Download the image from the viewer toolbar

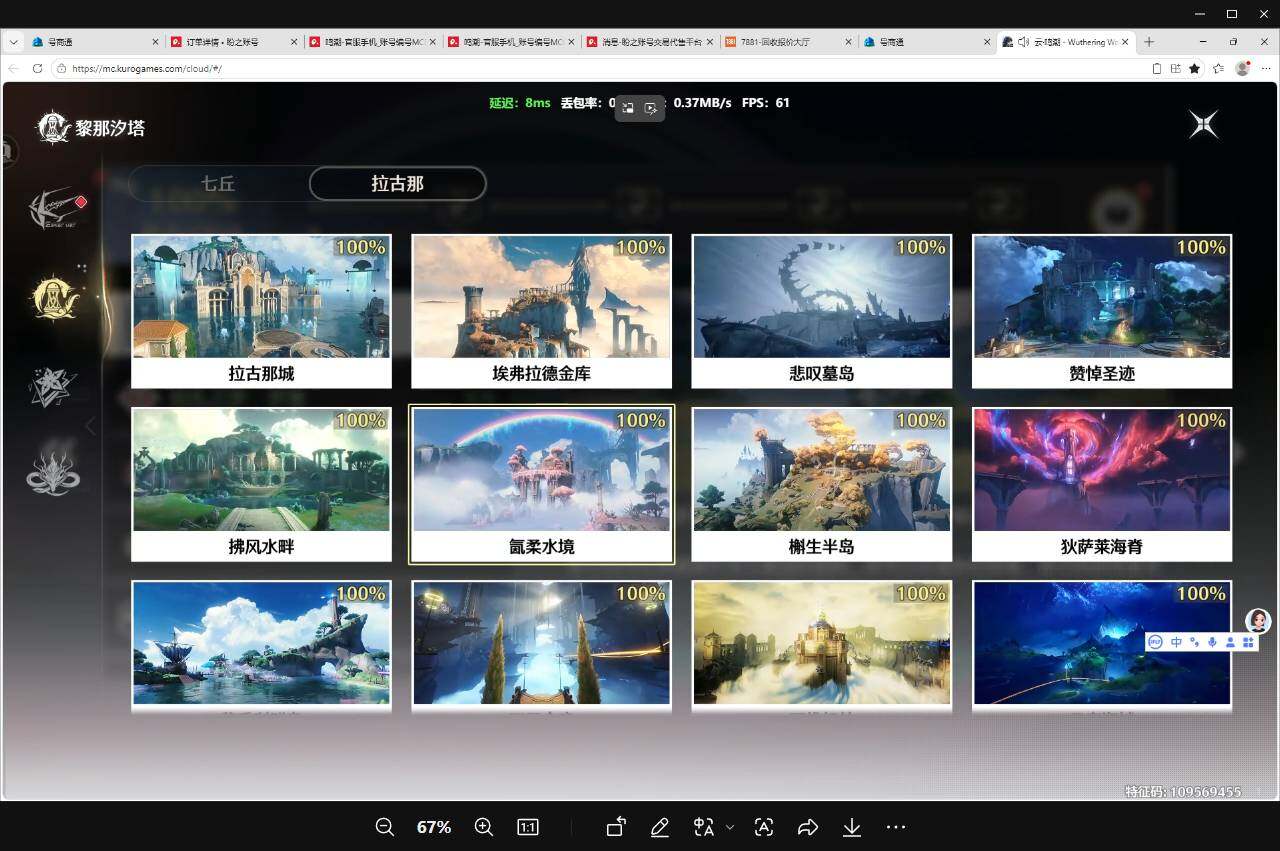[x=852, y=827]
